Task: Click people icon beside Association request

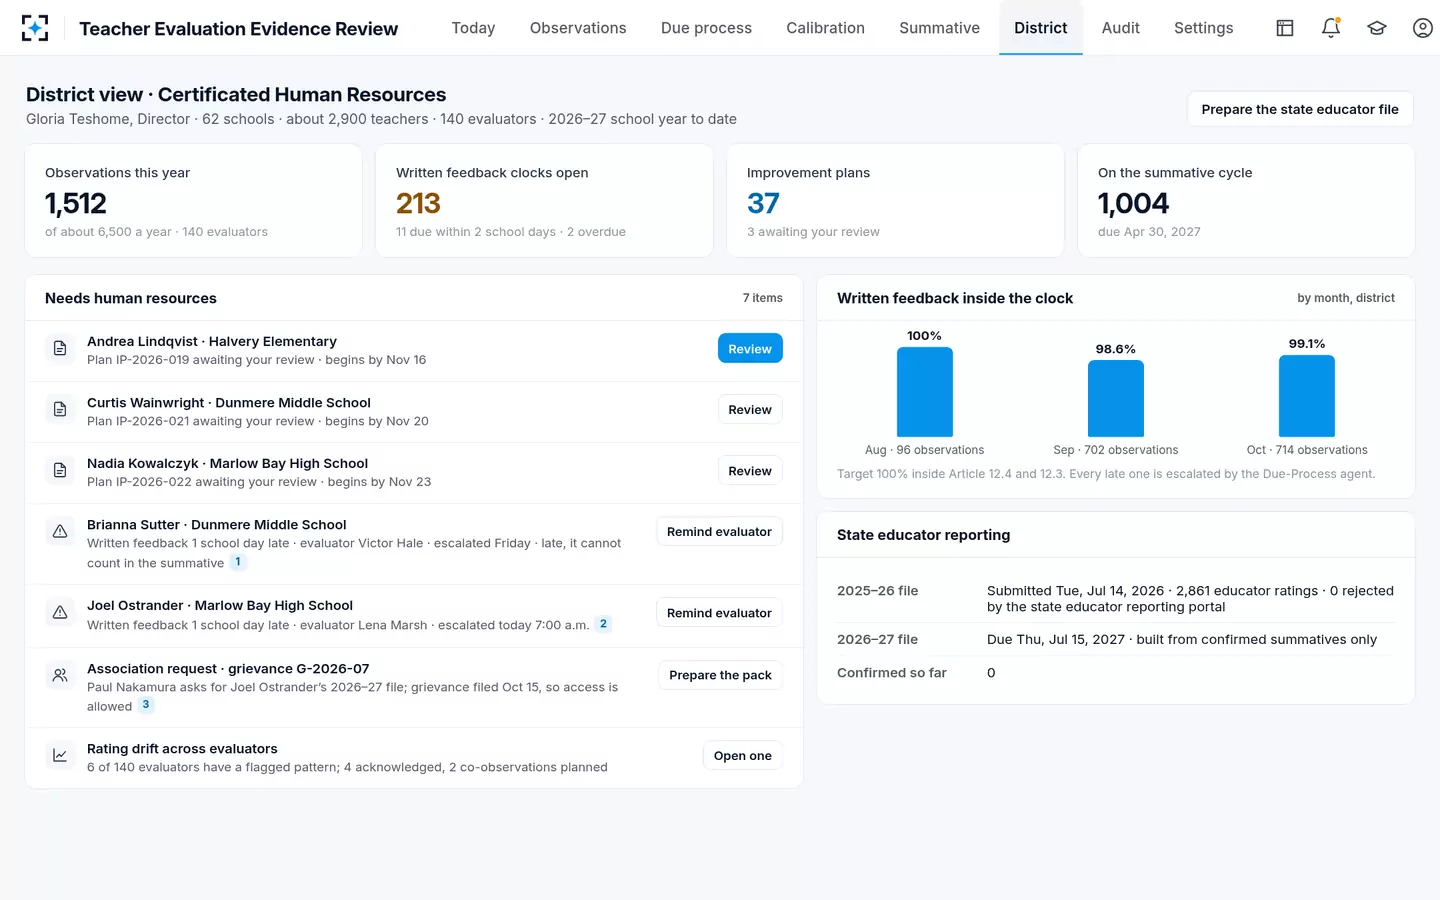Action: [60, 676]
